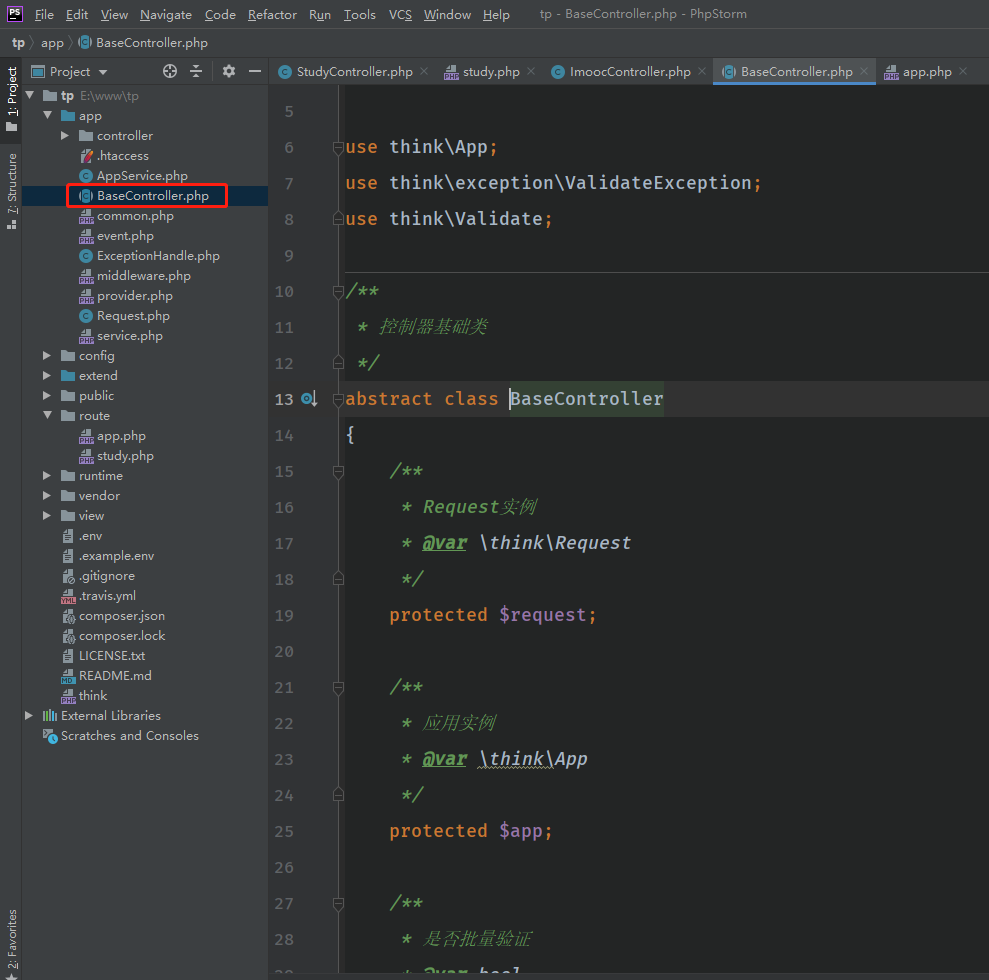Close the BaseController.php tab
This screenshot has height=980, width=989.
pos(864,71)
